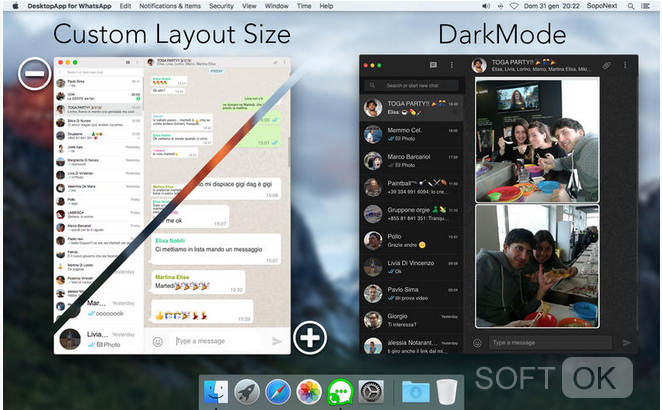Open the Edit menu
662x410 pixels.
point(125,6)
